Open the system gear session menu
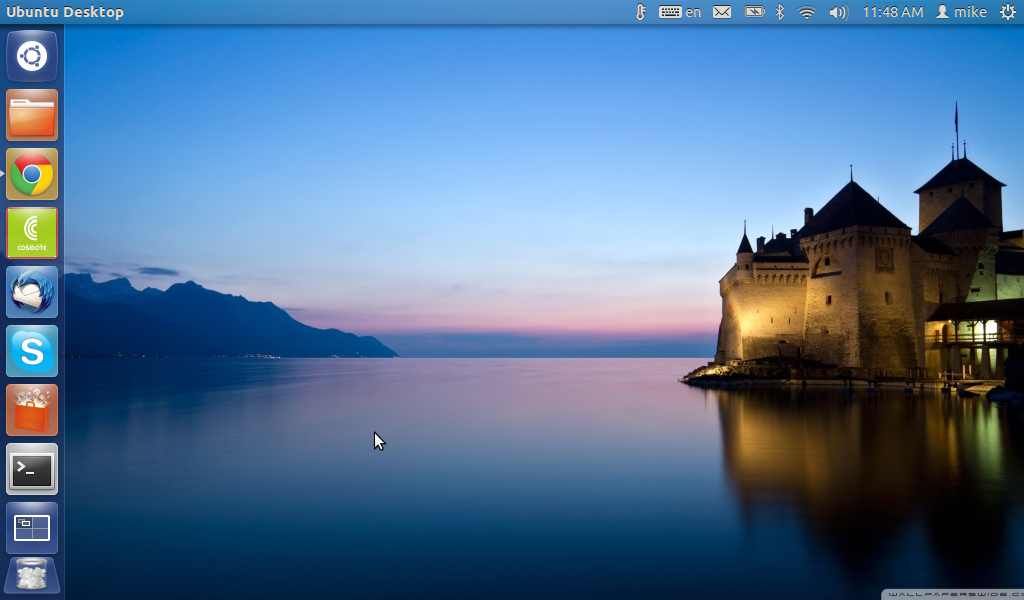The image size is (1024, 600). (x=1007, y=12)
